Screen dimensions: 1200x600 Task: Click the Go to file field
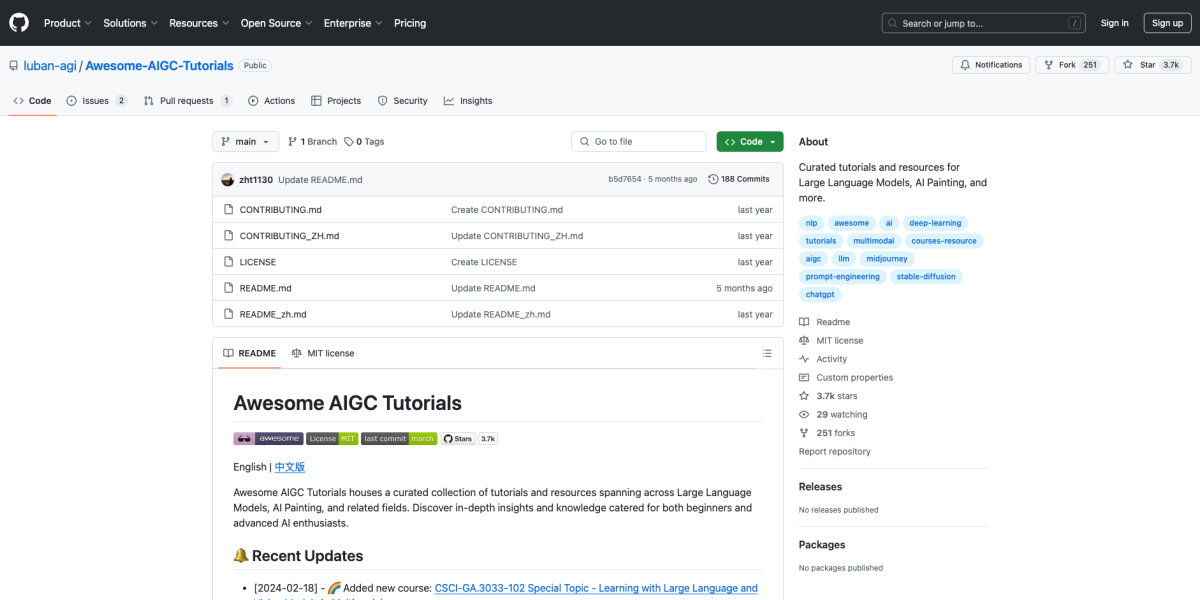tap(640, 142)
